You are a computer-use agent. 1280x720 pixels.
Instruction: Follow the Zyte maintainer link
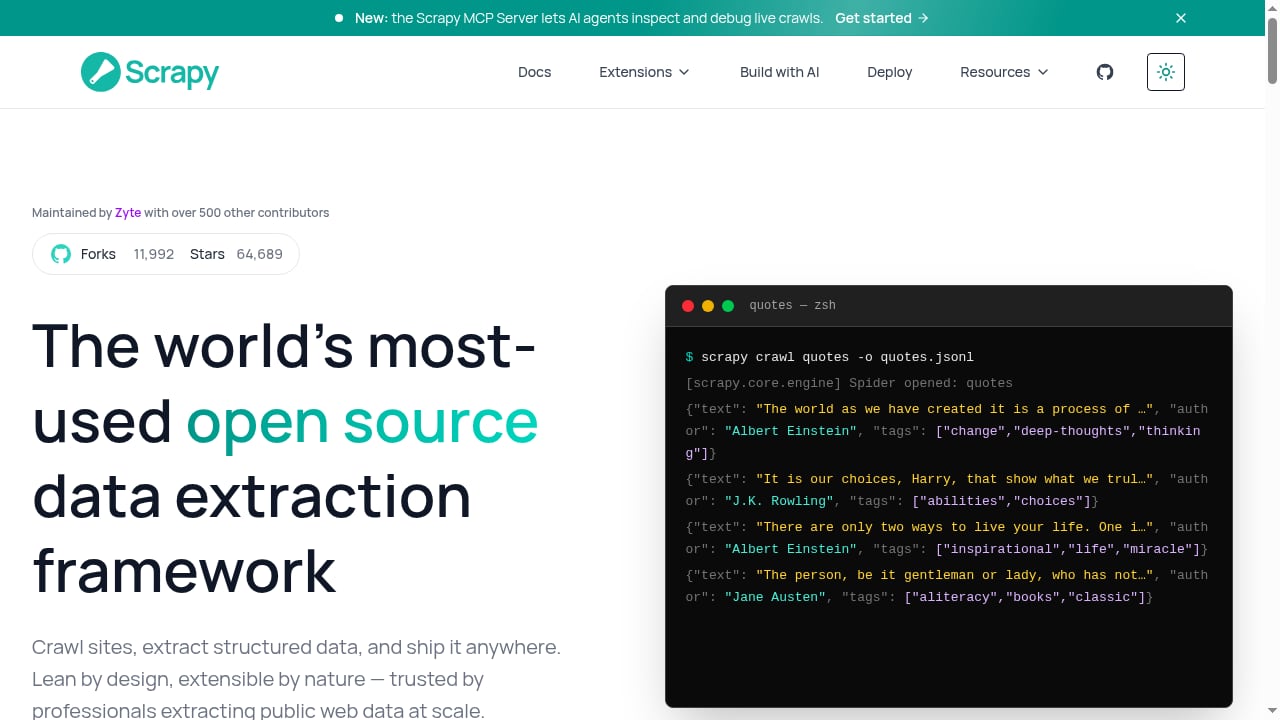tap(128, 213)
